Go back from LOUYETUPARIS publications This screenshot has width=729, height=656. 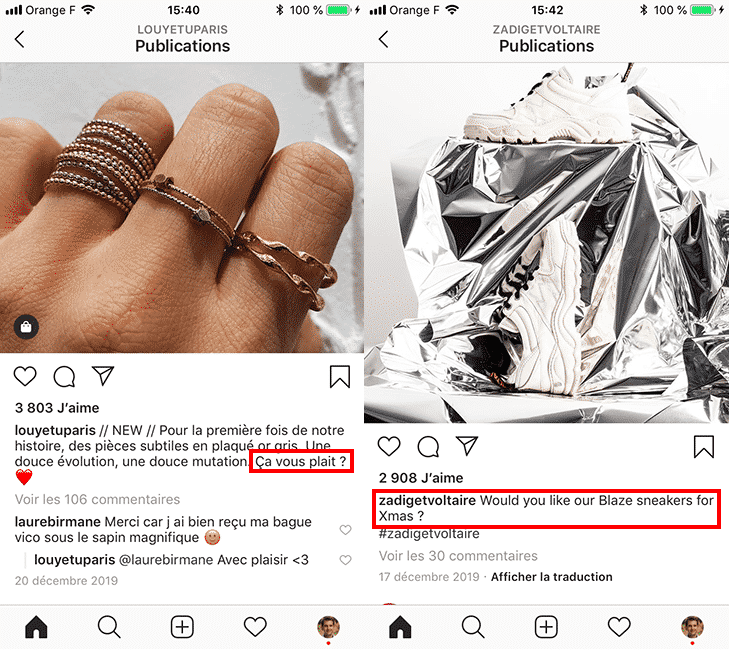[20, 39]
